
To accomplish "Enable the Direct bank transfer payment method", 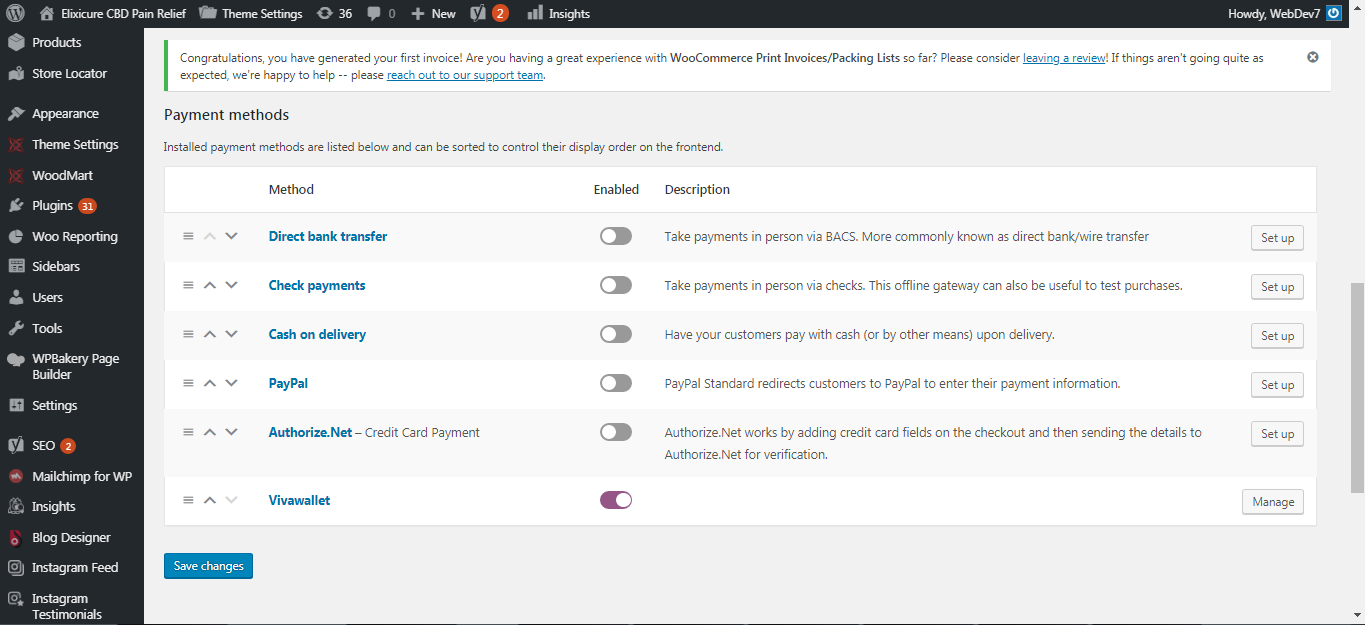I will coord(615,236).
